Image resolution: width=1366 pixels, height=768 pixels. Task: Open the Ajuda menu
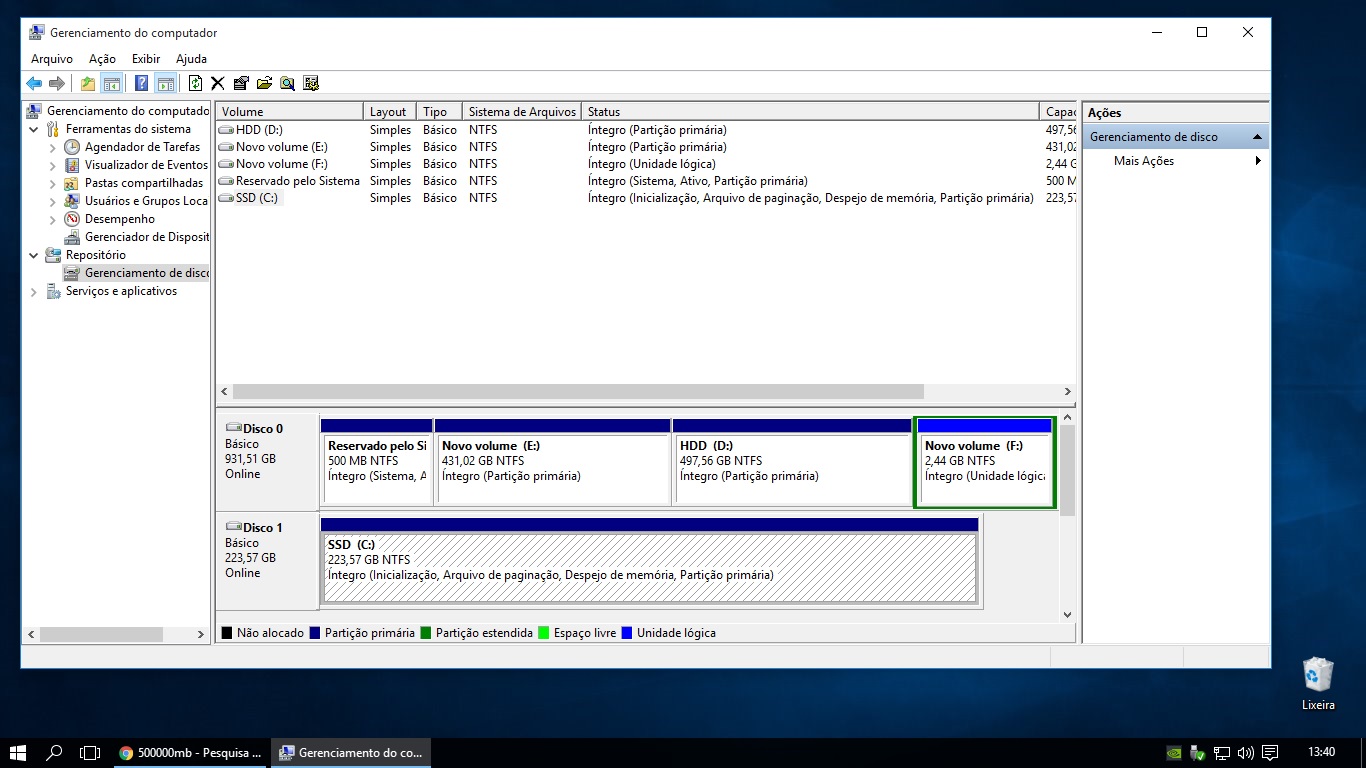pos(191,59)
